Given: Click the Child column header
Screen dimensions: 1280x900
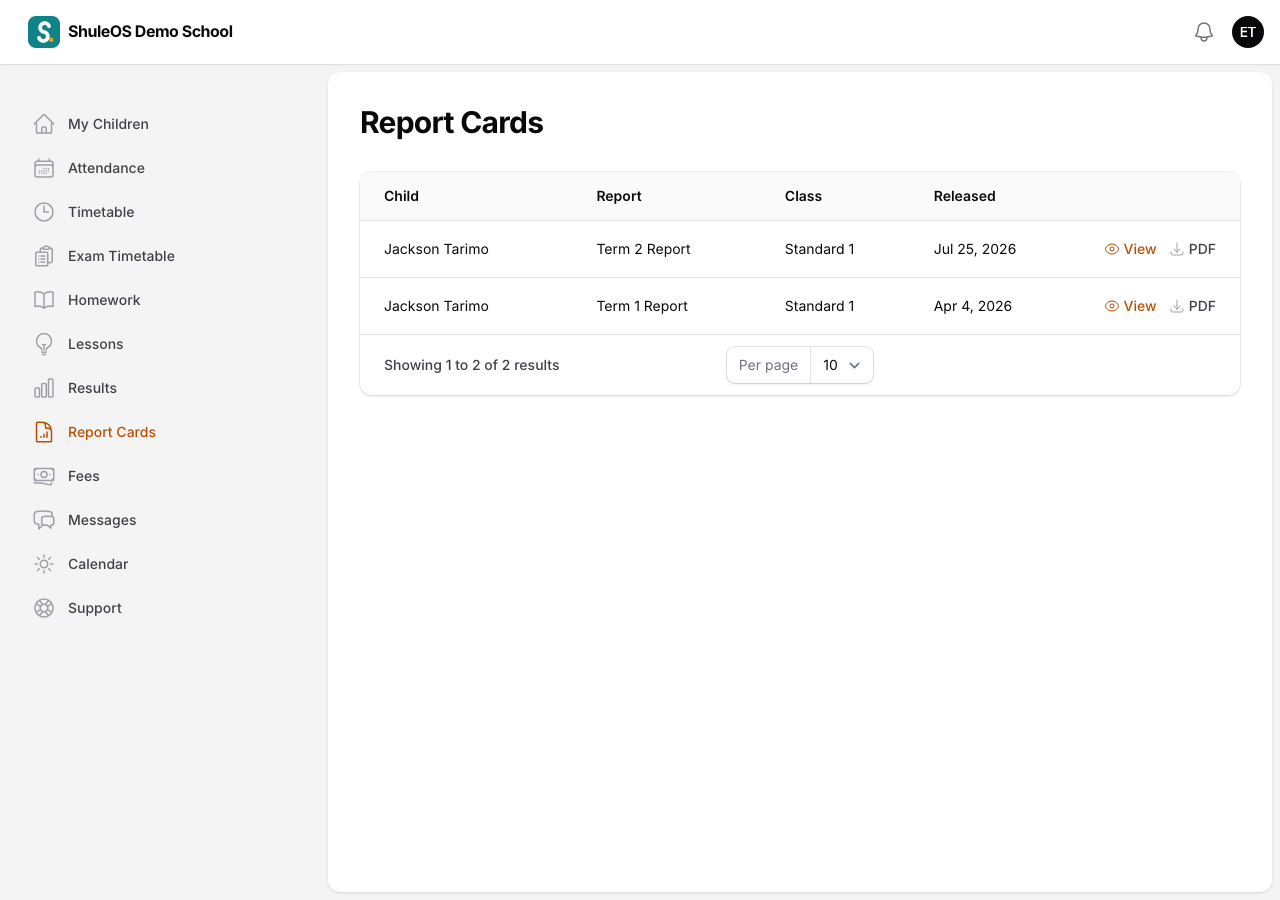Looking at the screenshot, I should tap(401, 196).
